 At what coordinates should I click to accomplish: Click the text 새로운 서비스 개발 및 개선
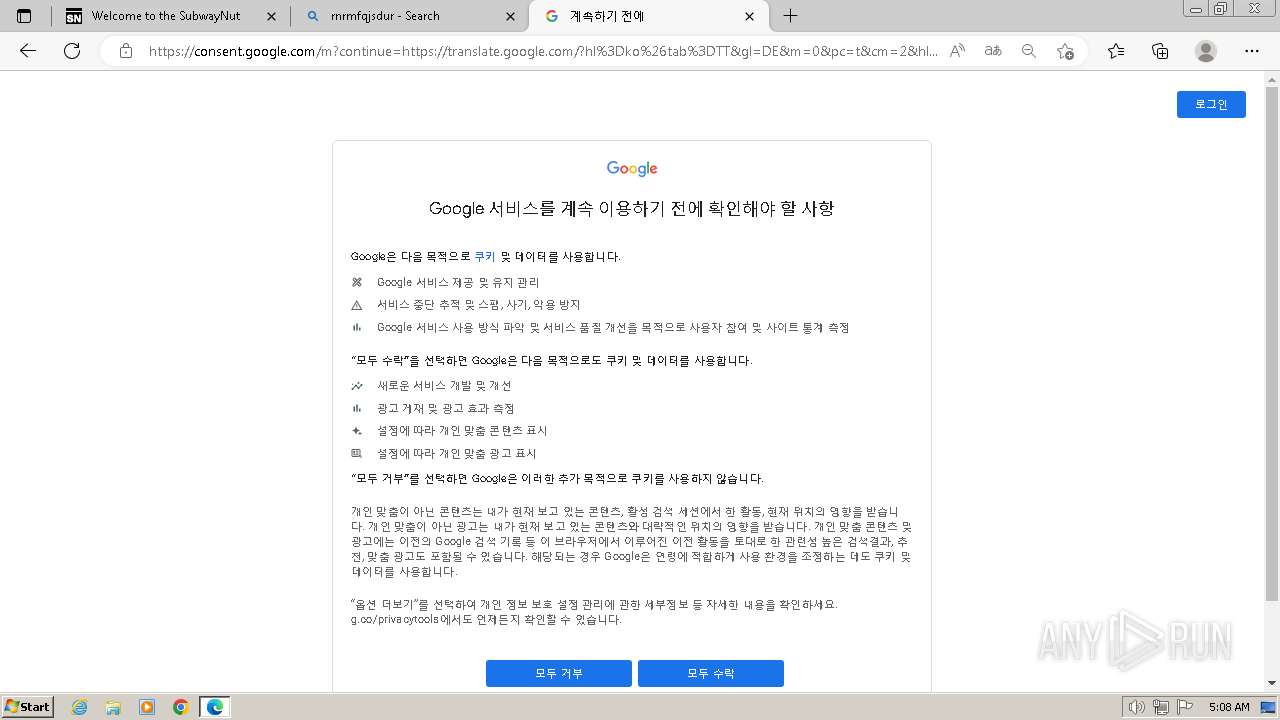[x=444, y=386]
